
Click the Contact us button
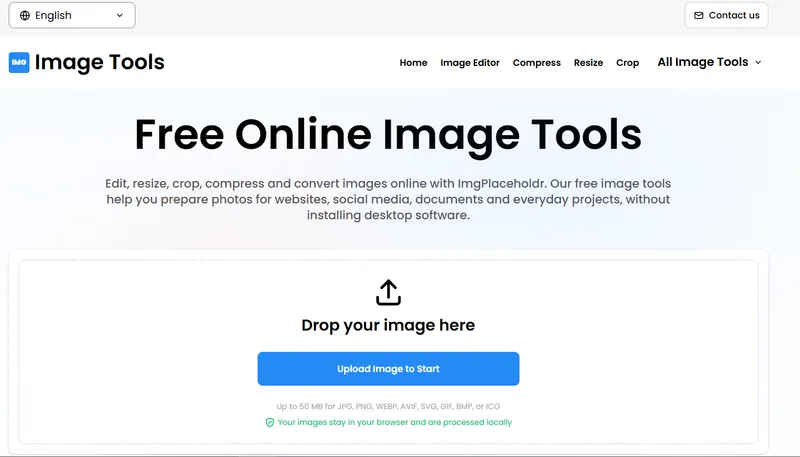tap(727, 15)
